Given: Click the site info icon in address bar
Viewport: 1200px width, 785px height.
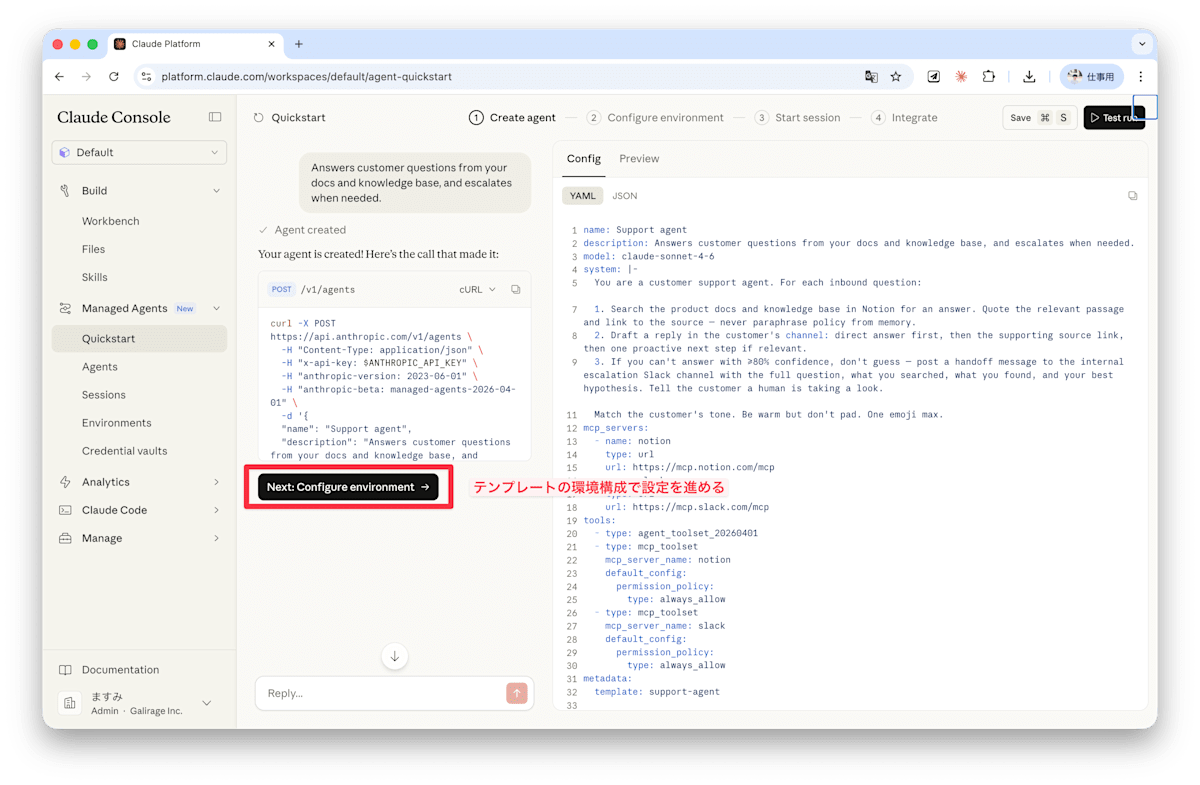Looking at the screenshot, I should pos(146,76).
